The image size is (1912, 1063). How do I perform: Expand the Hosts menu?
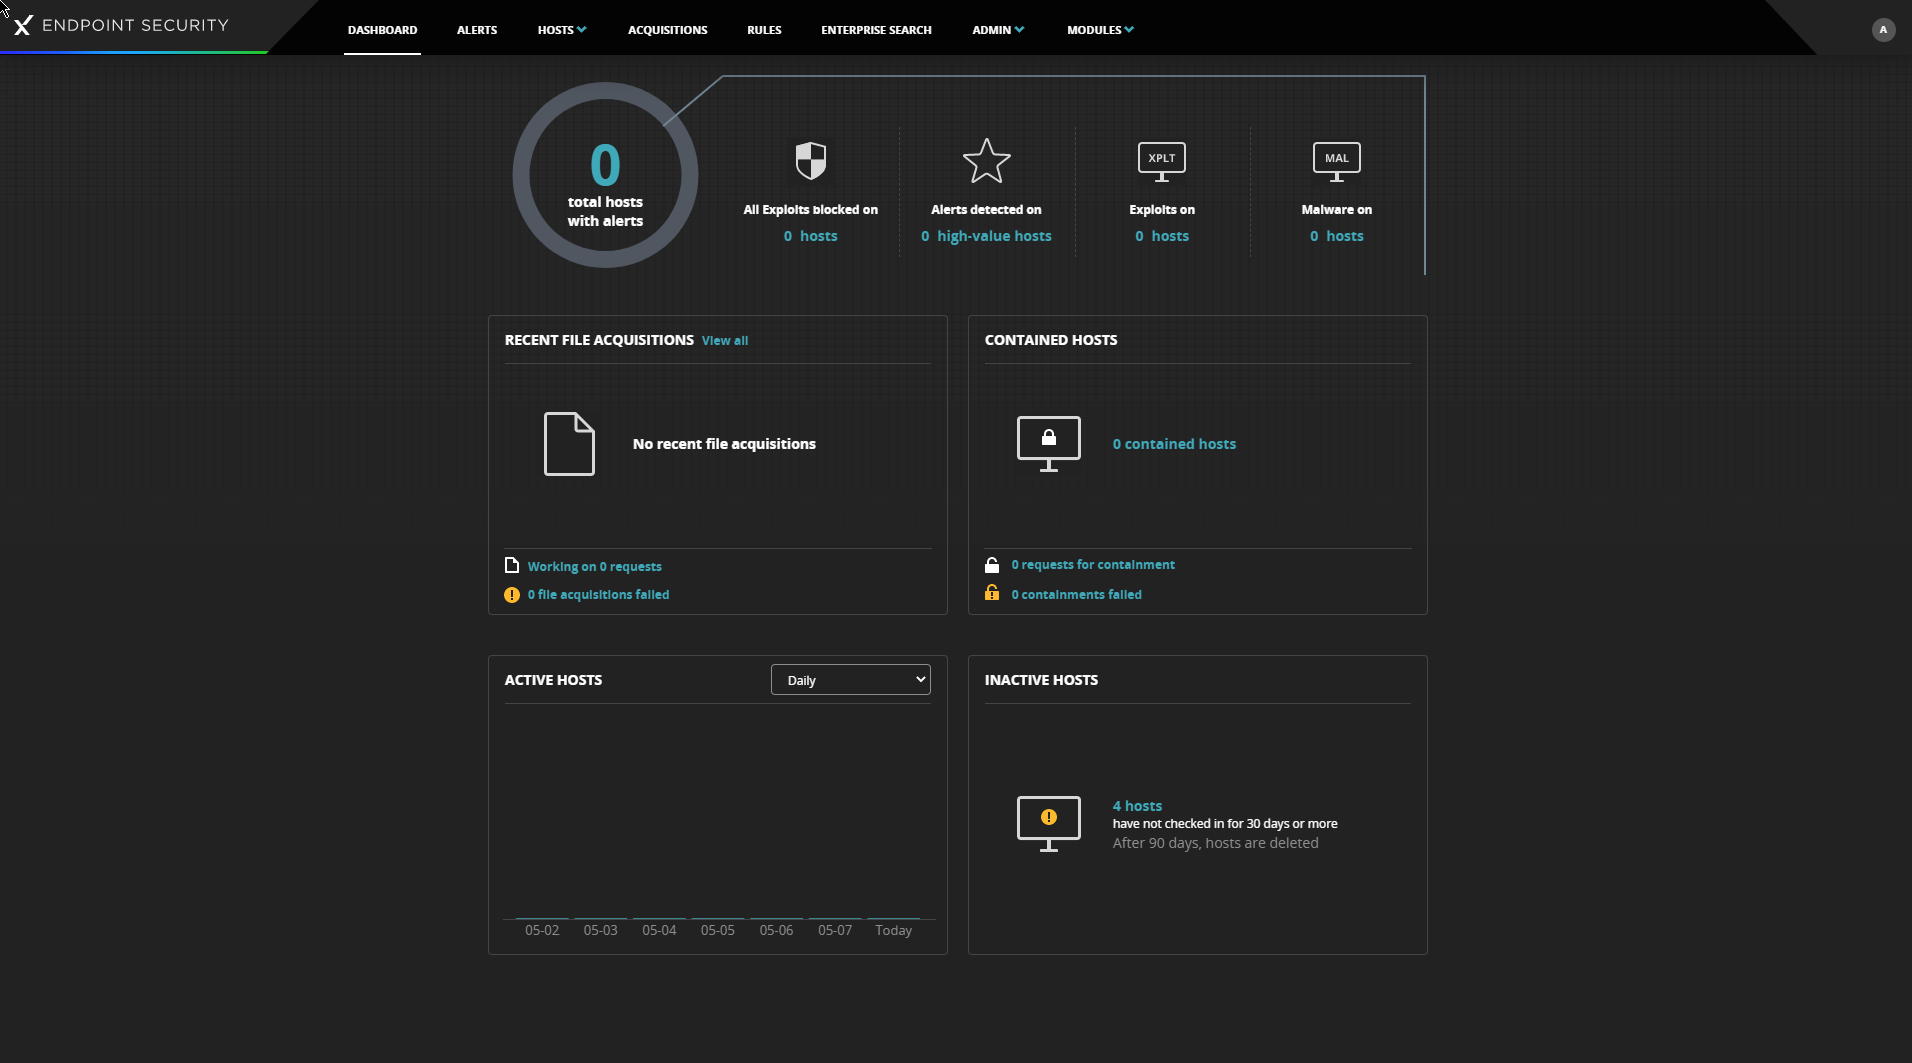coord(561,30)
